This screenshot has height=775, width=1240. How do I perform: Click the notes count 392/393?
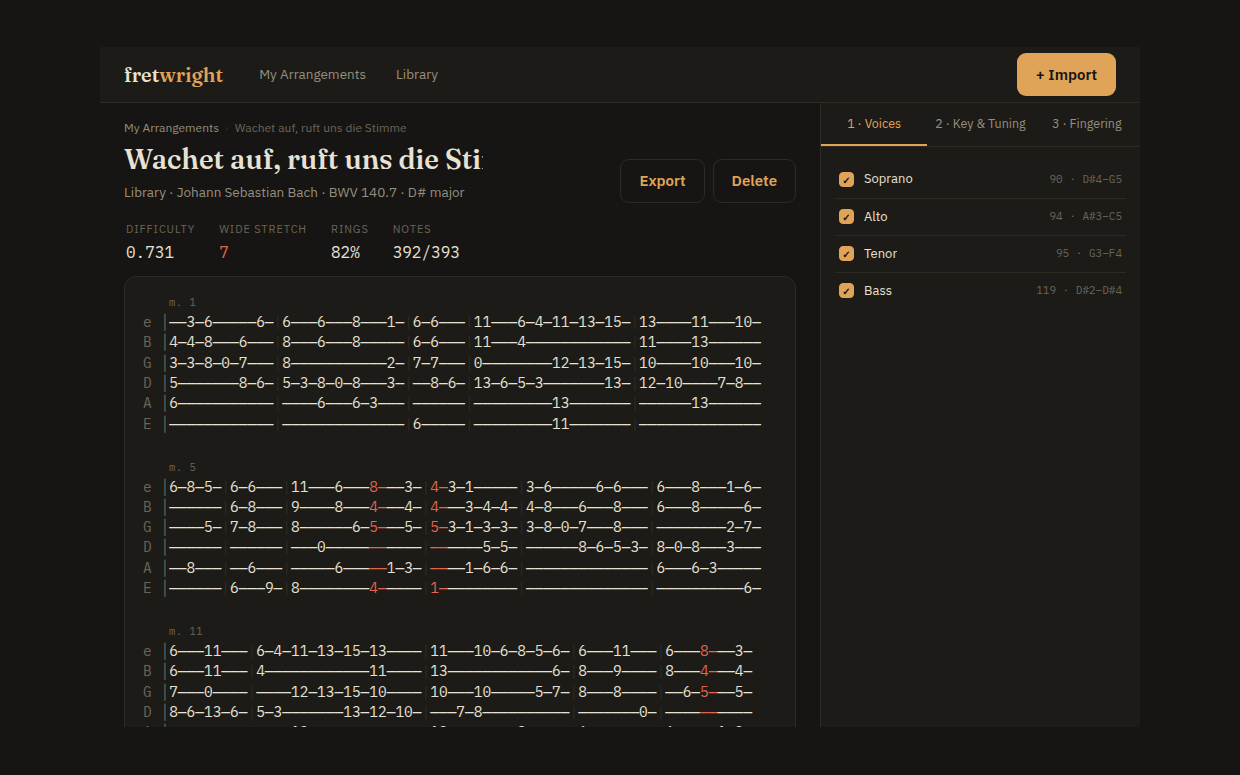pos(426,252)
